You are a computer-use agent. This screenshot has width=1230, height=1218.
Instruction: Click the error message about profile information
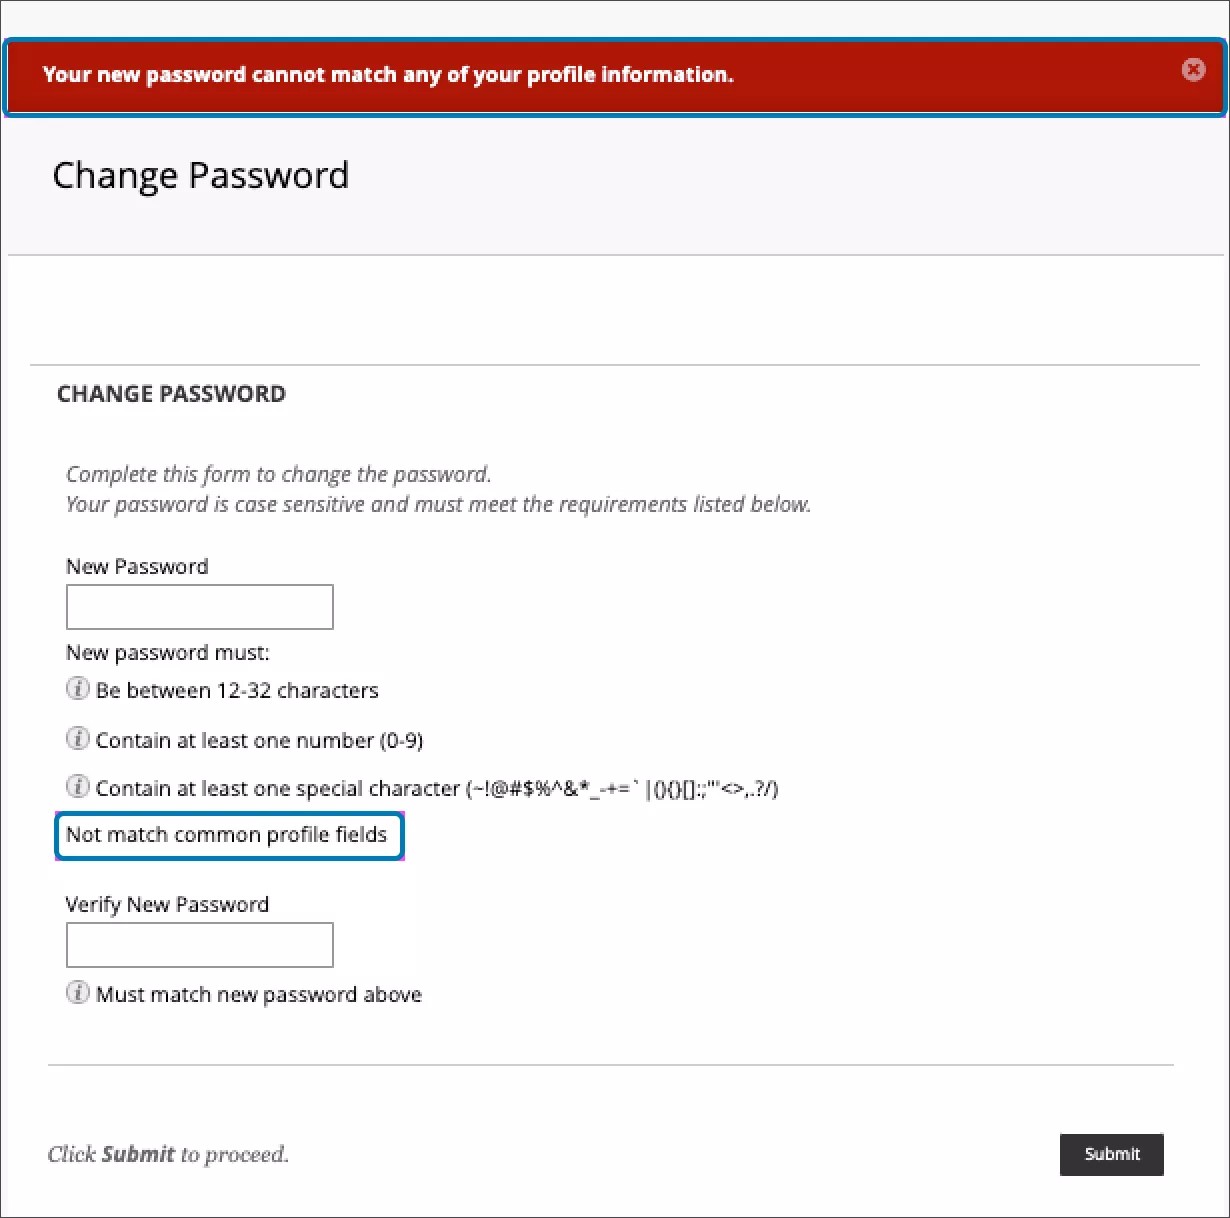pyautogui.click(x=389, y=74)
